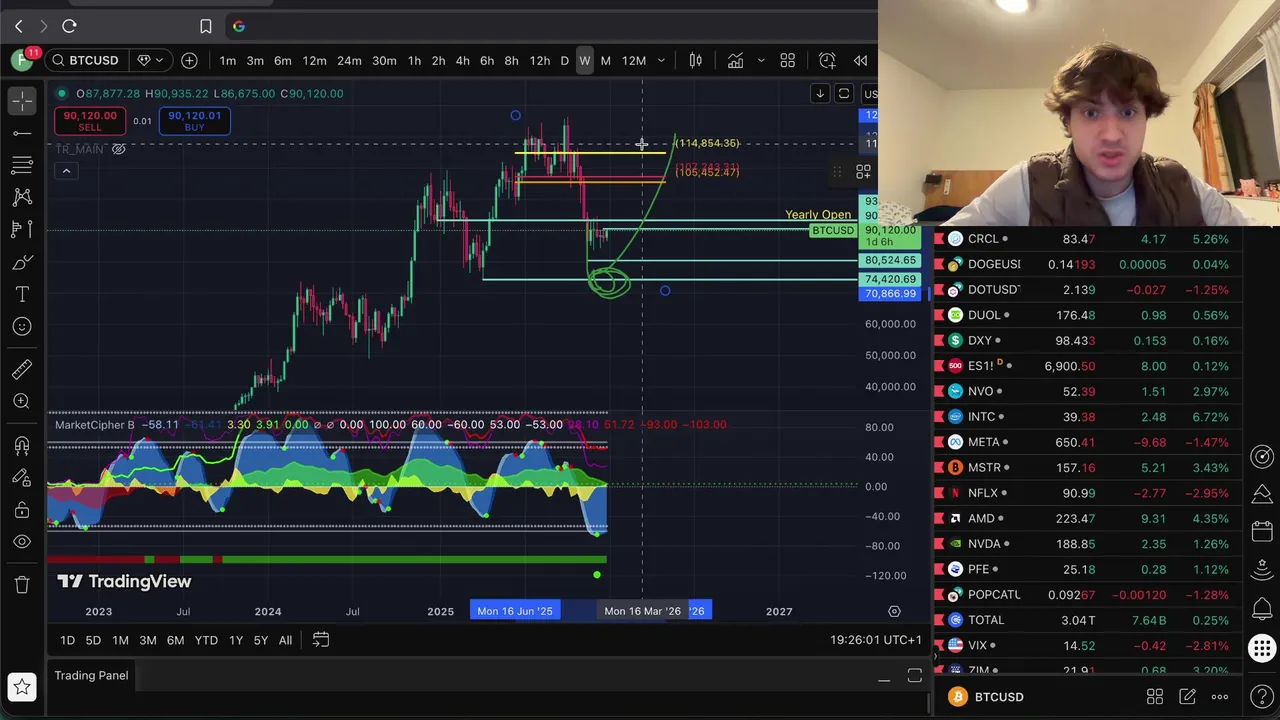Click the blue BUY 90,120.01 button
This screenshot has width=1280, height=720.
pos(194,121)
